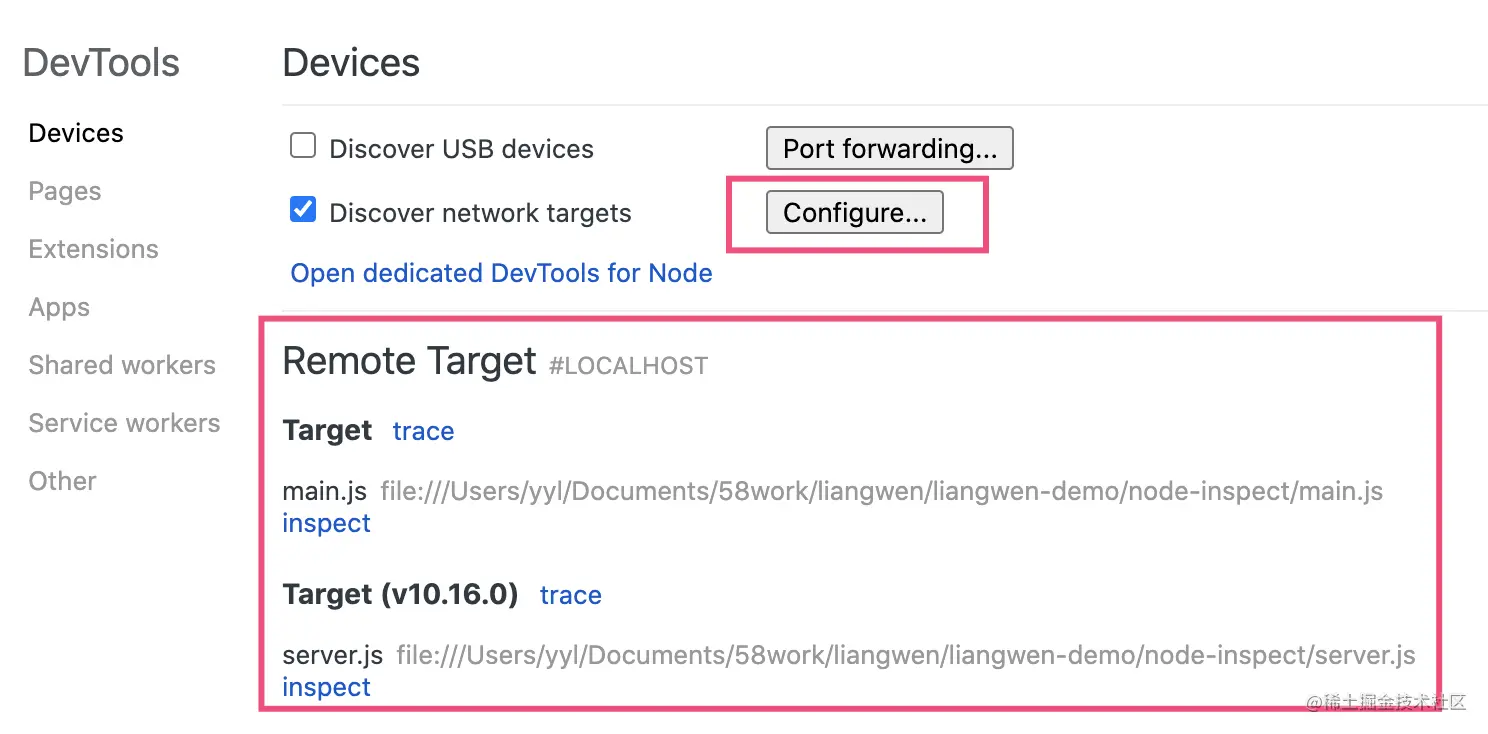
Task: Click the Remote Target heading
Action: click(x=409, y=361)
